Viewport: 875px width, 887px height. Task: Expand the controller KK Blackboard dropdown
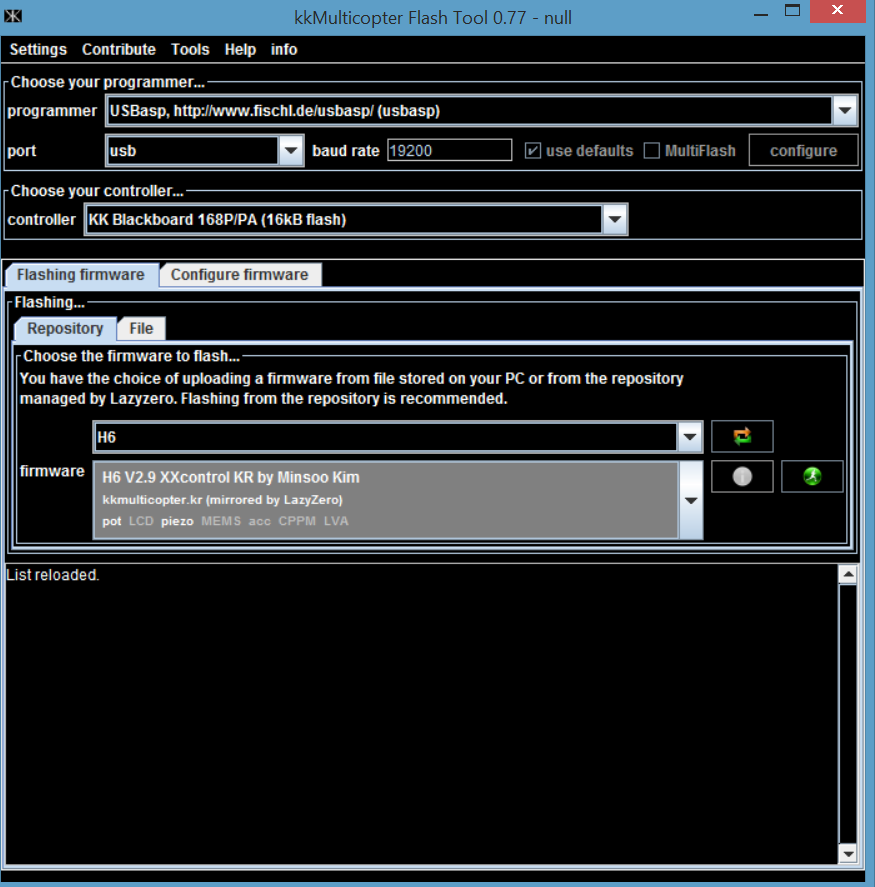(x=615, y=219)
